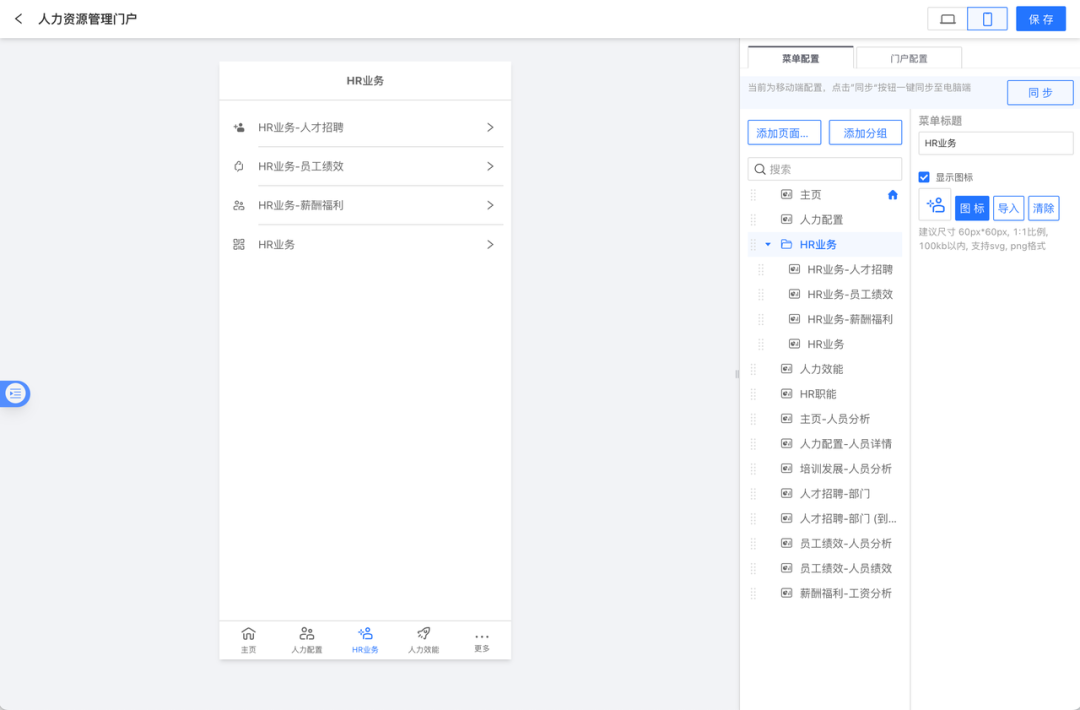Select the person icon beside HR业务-人才招聘 item
This screenshot has width=1080, height=710.
(x=238, y=127)
